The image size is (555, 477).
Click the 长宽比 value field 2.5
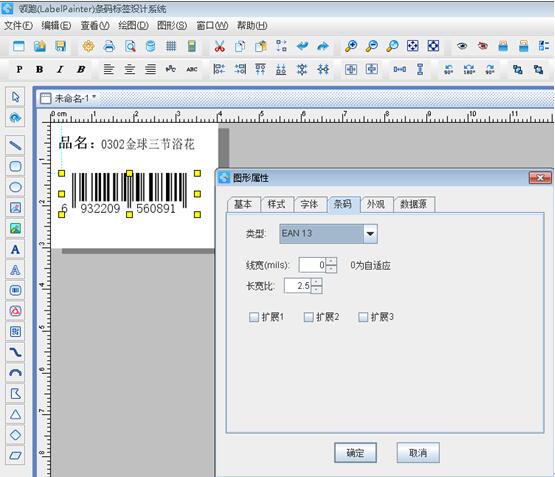point(298,286)
